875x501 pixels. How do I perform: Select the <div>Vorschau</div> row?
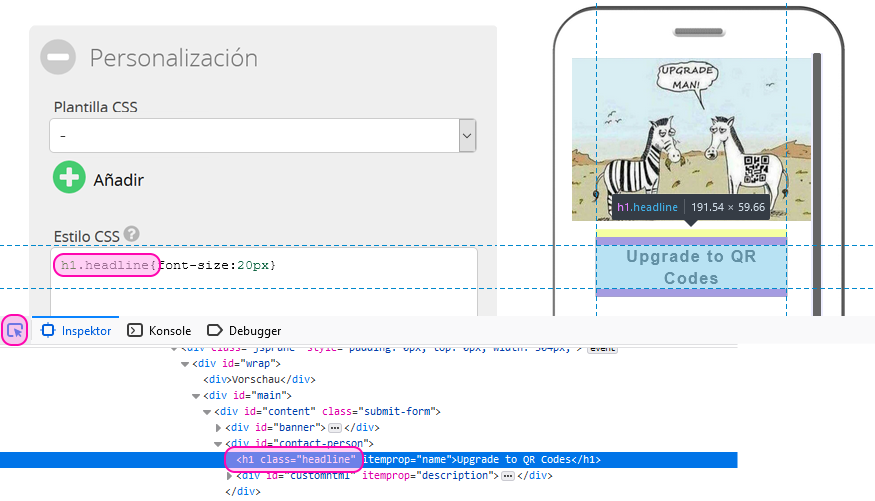pos(259,379)
